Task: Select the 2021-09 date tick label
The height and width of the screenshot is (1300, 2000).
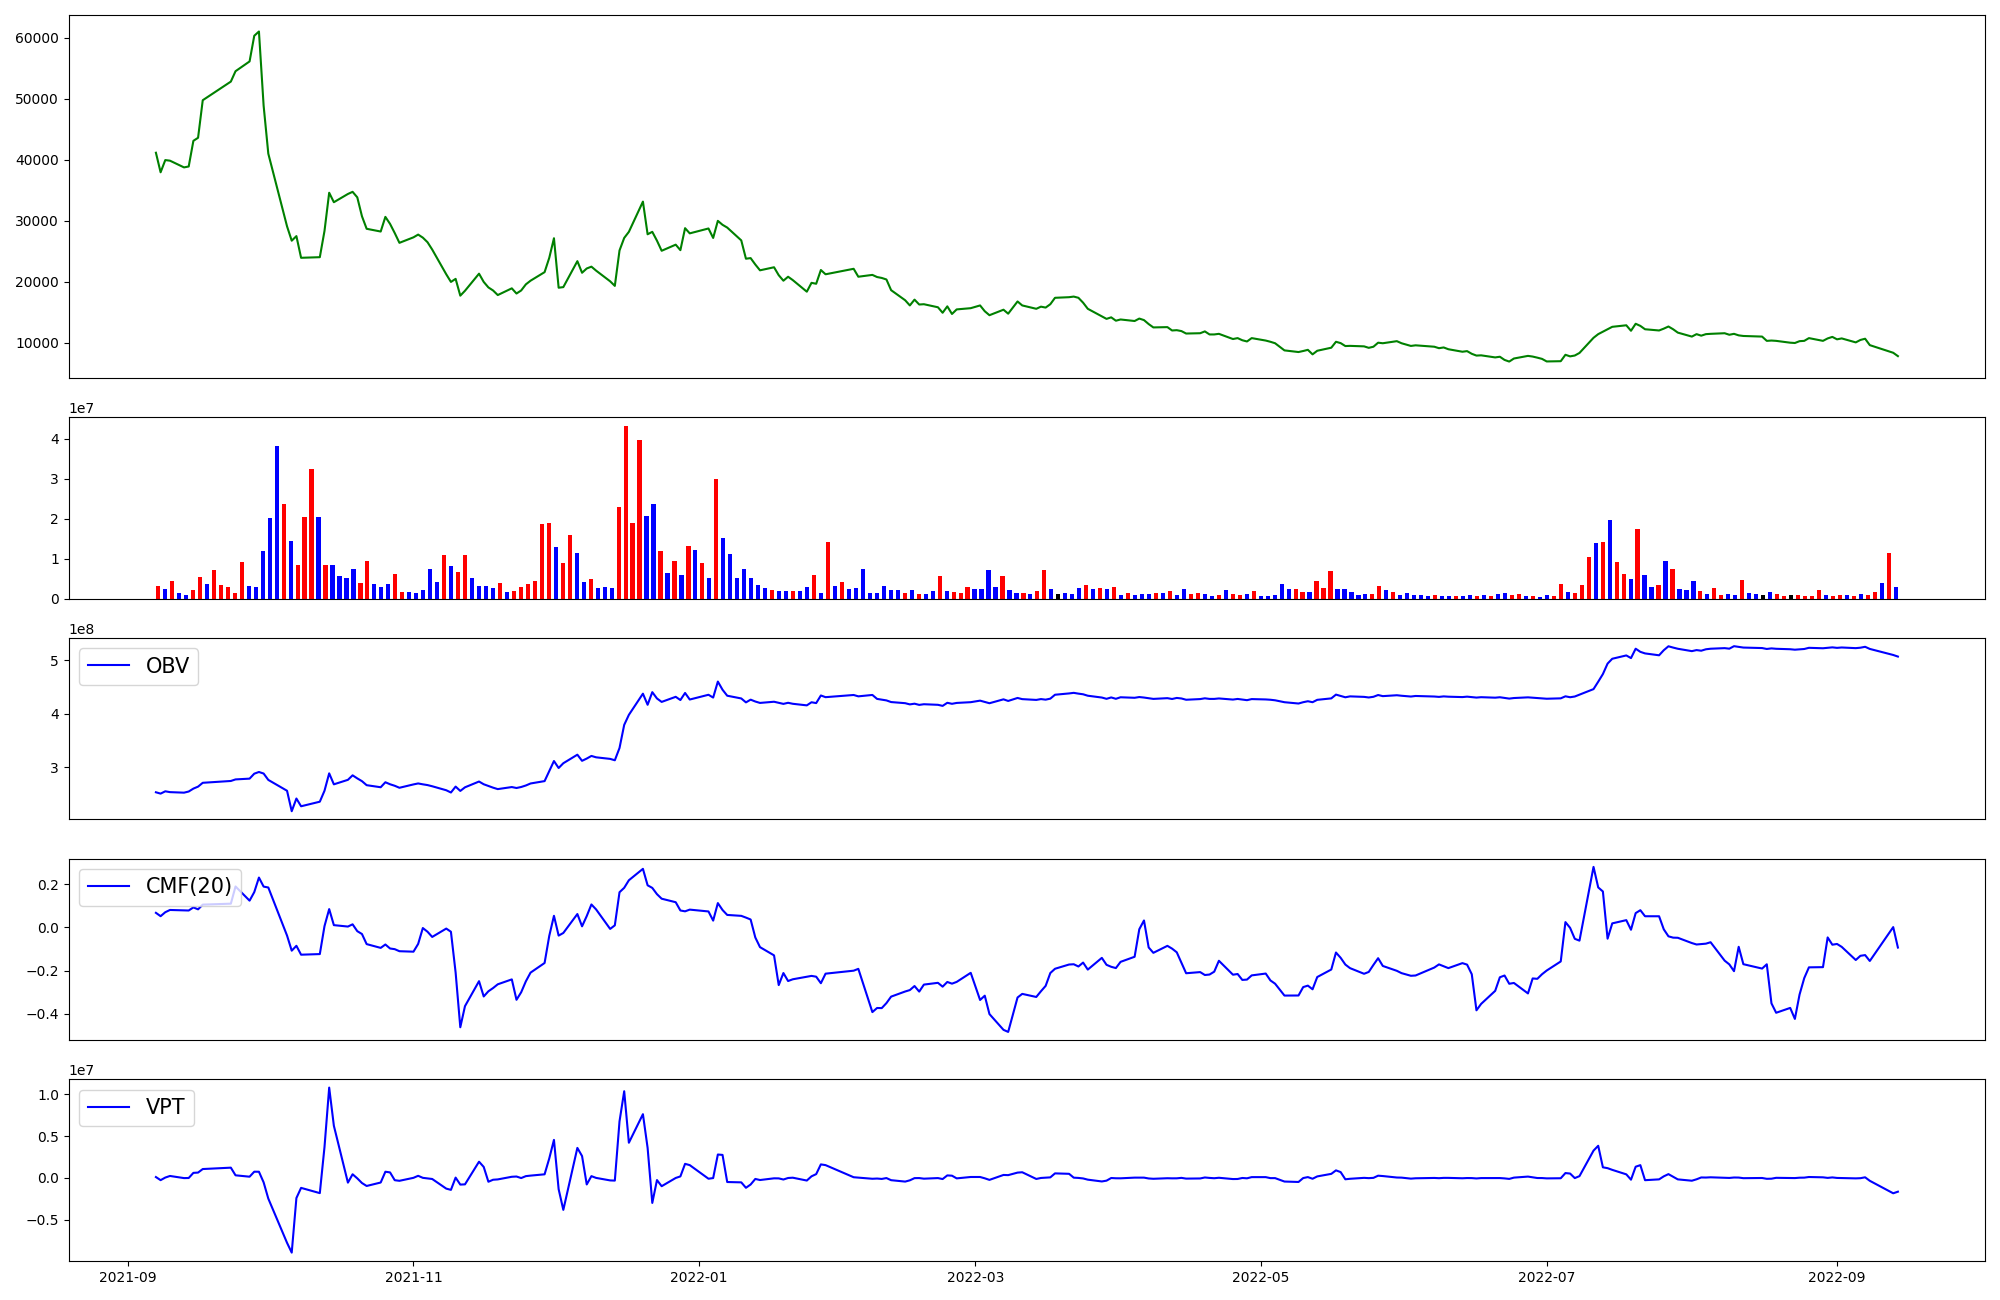Action: point(127,1277)
